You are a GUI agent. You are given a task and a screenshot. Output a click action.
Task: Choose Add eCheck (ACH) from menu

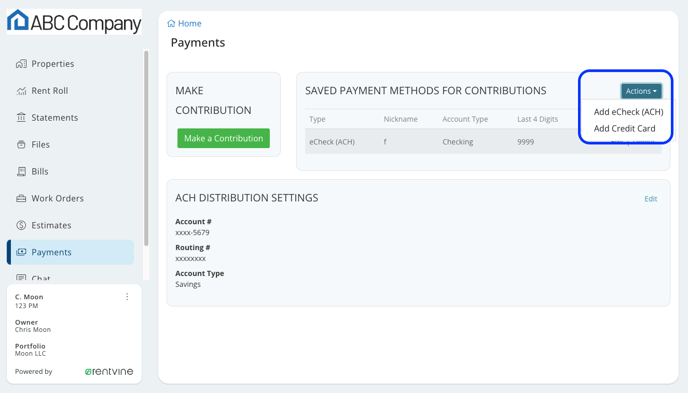(x=628, y=112)
